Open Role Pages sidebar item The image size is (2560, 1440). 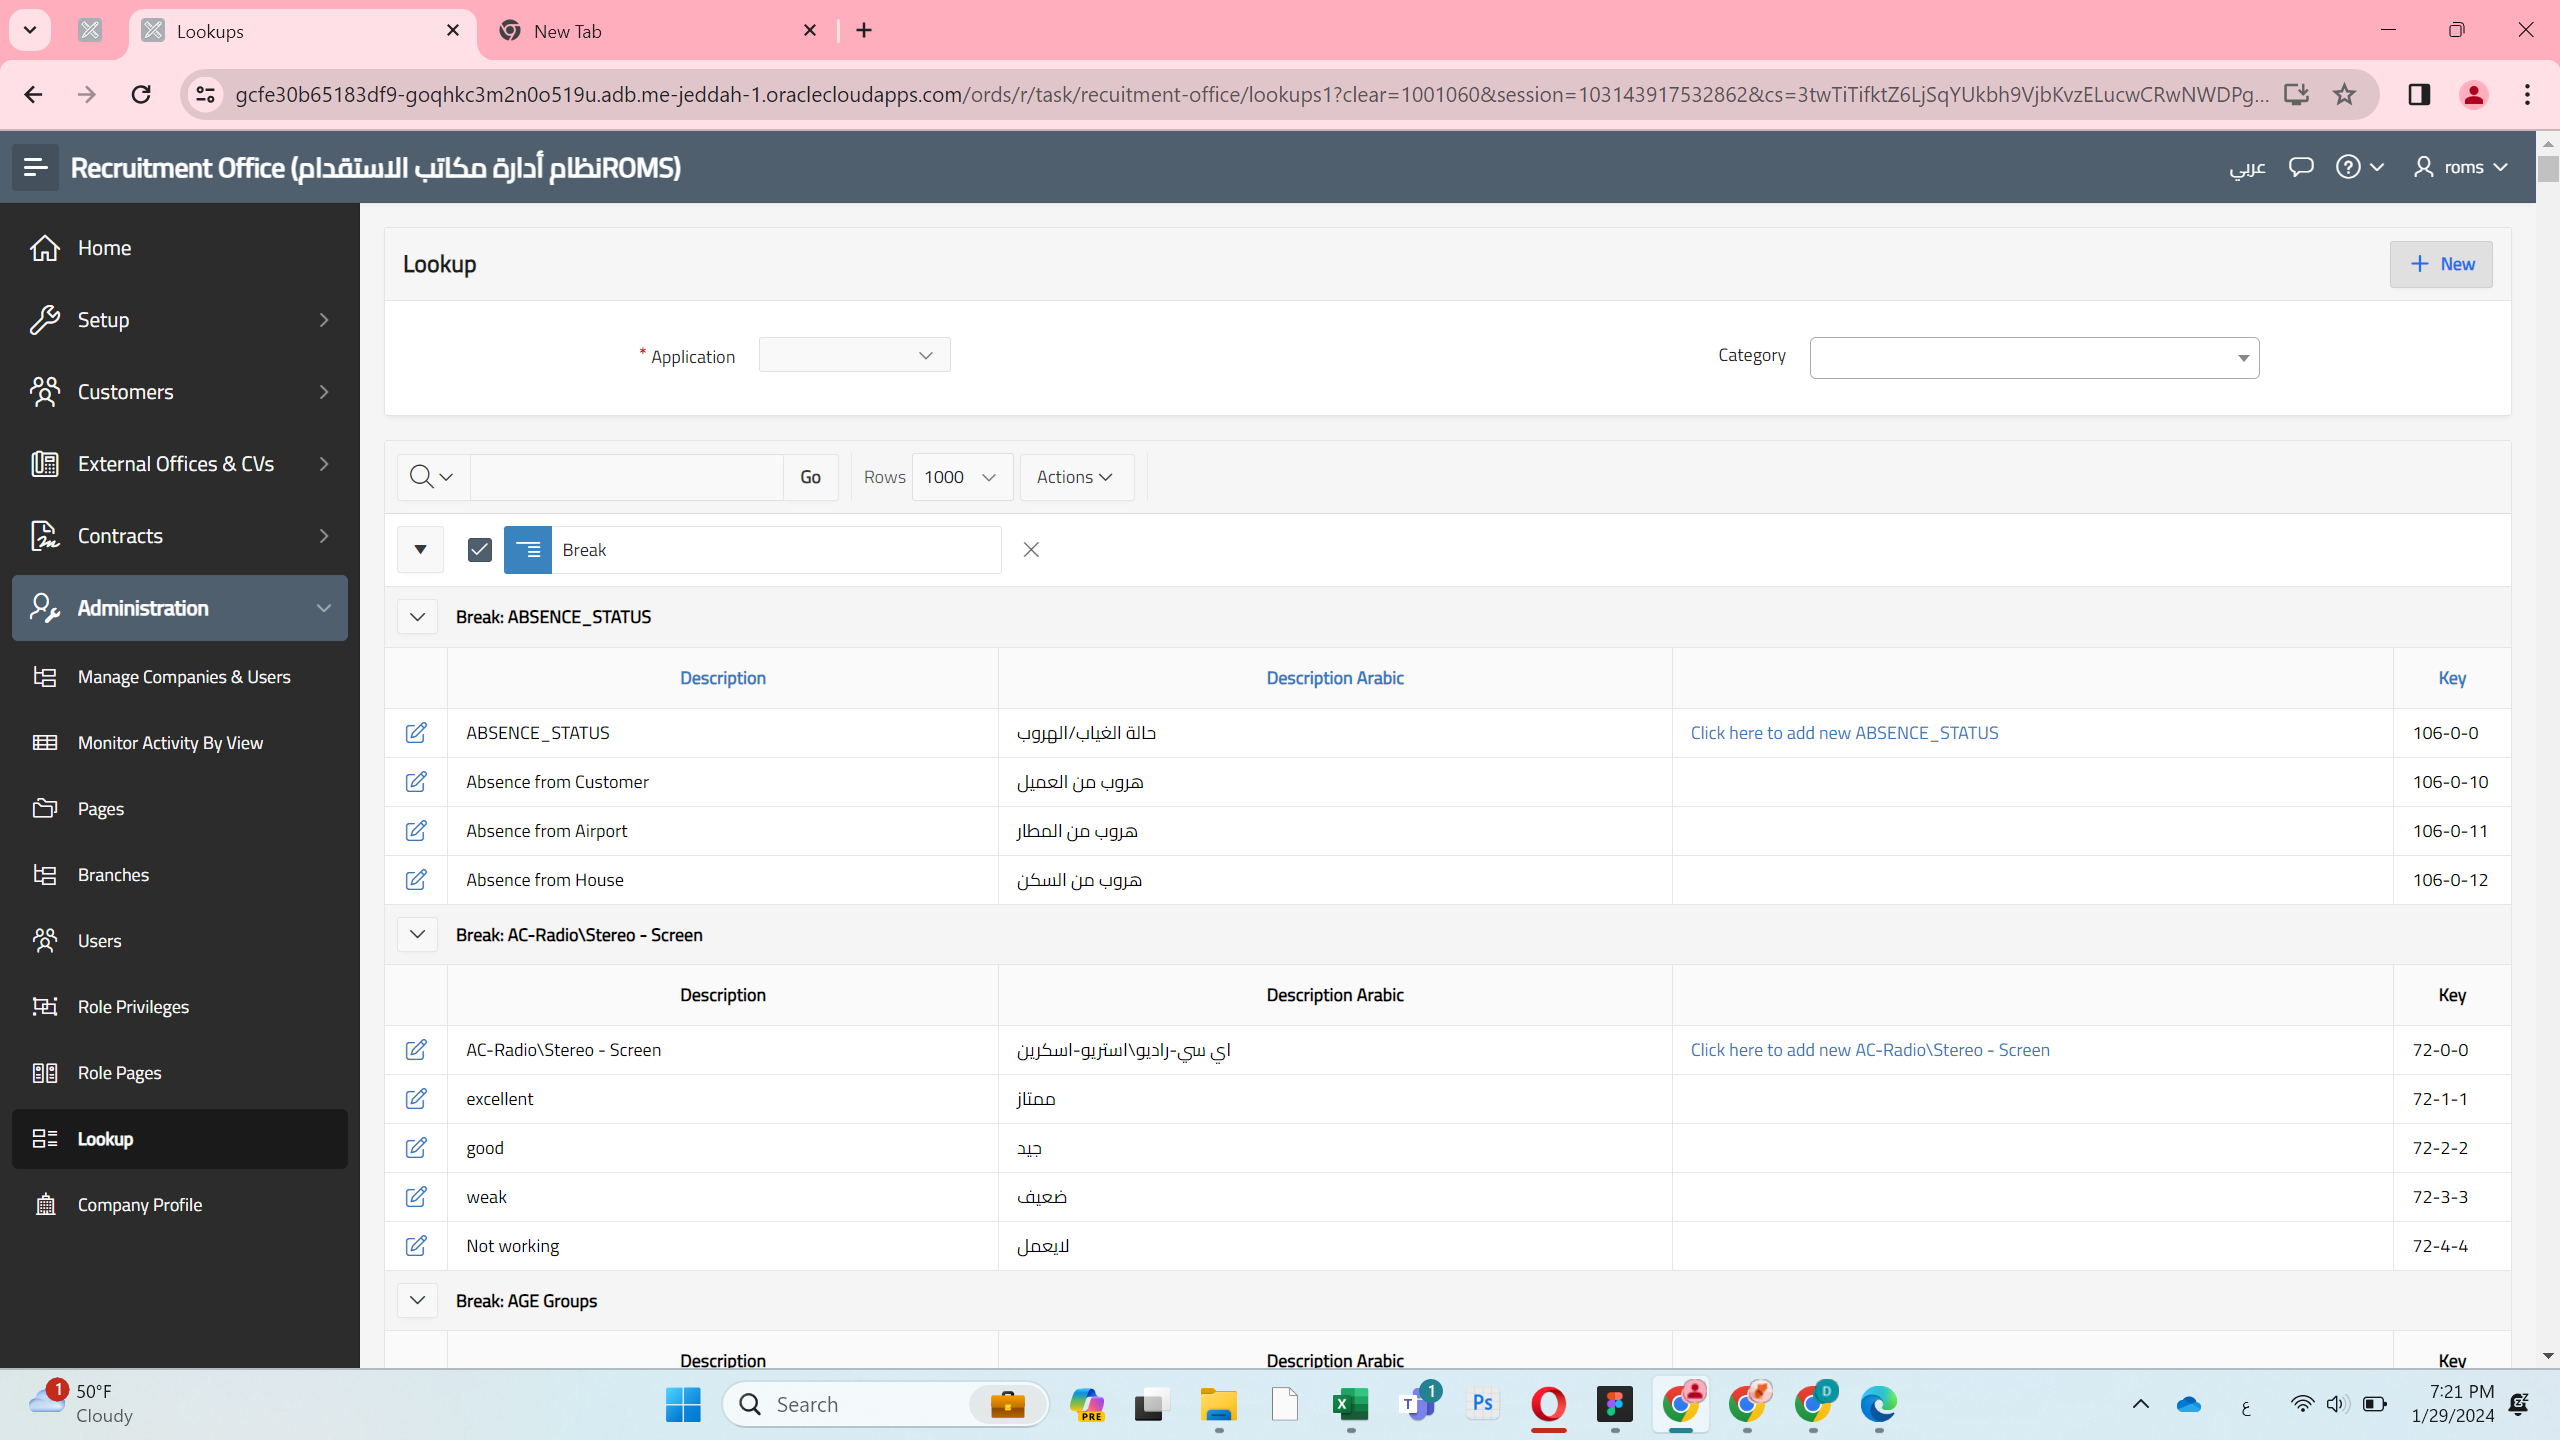[180, 1073]
